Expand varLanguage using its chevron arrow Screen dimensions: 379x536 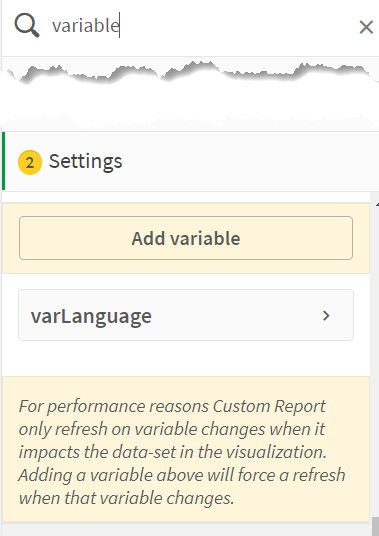point(326,316)
